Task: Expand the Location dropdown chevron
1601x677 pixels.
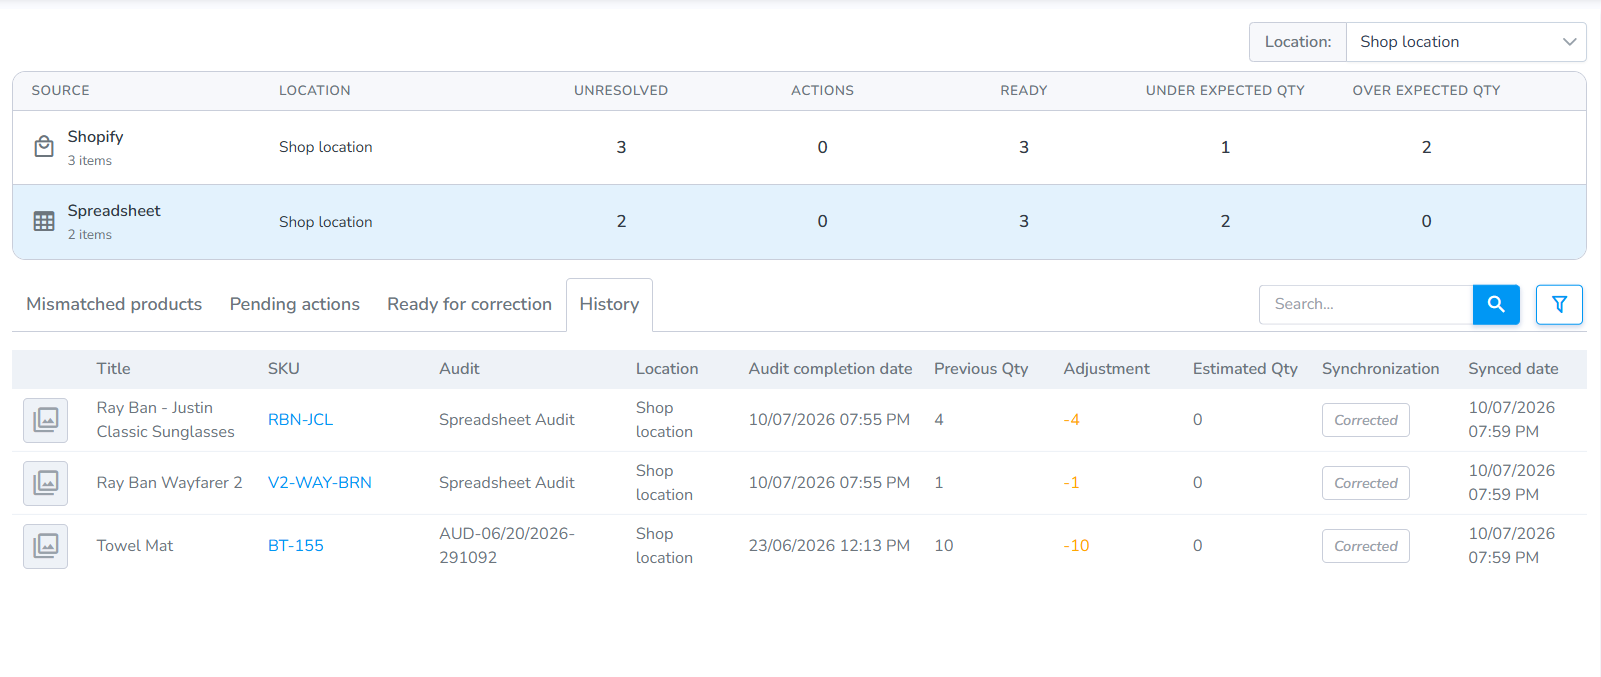Action: pos(1569,42)
